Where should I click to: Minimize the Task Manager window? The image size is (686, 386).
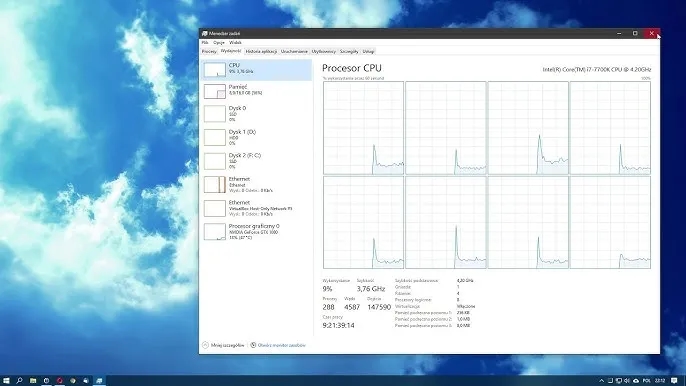click(x=619, y=33)
